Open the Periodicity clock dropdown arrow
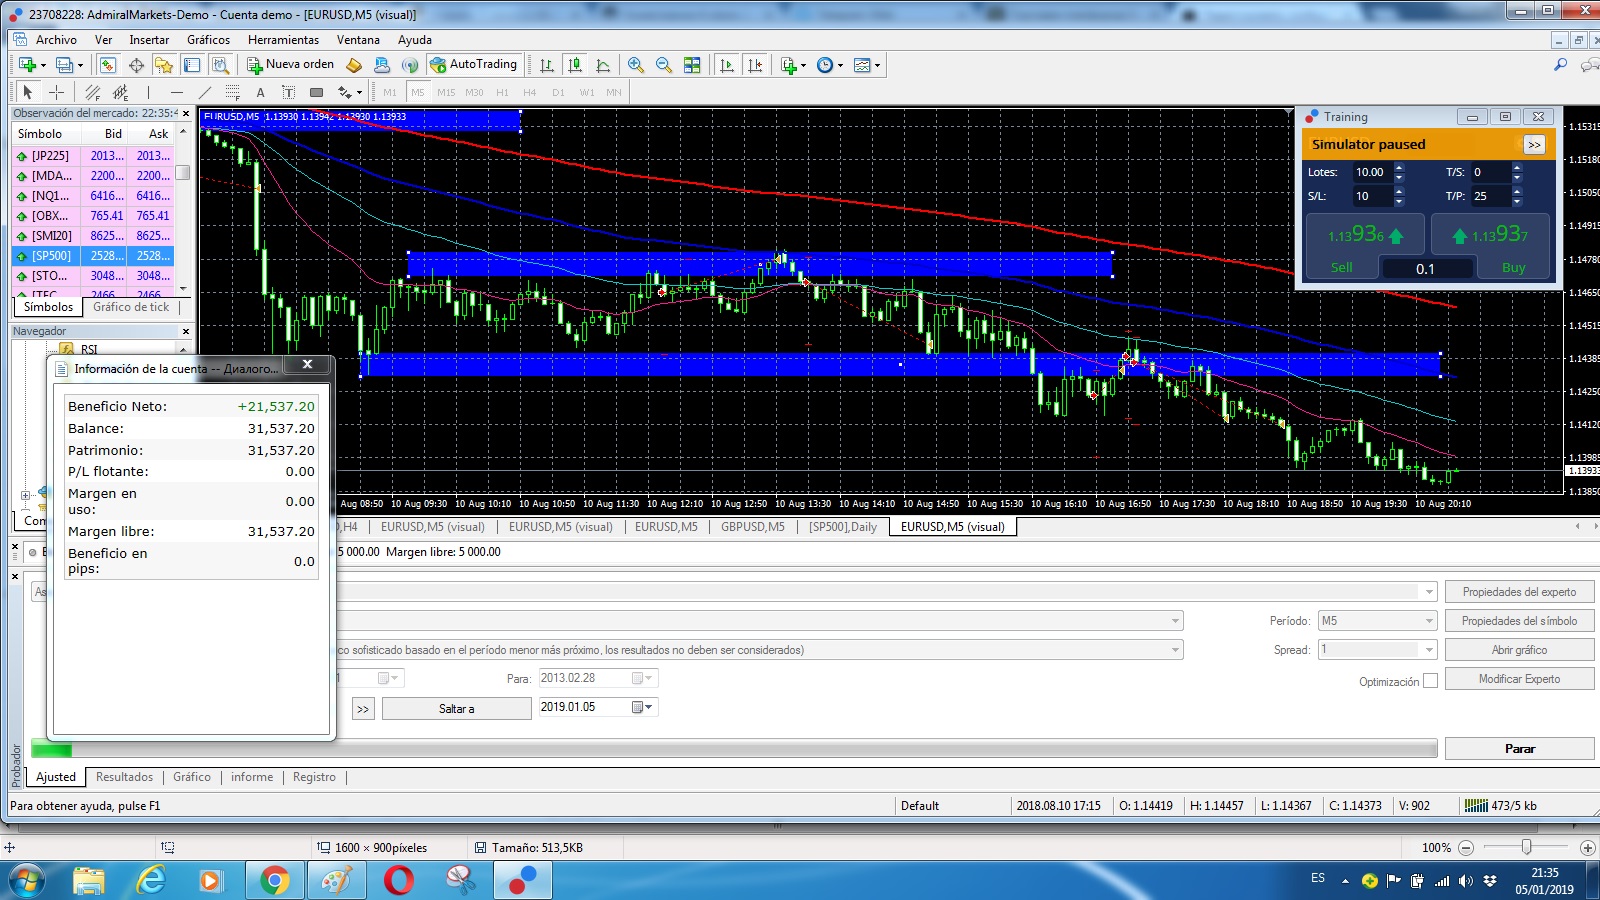Viewport: 1600px width, 900px height. pos(840,66)
